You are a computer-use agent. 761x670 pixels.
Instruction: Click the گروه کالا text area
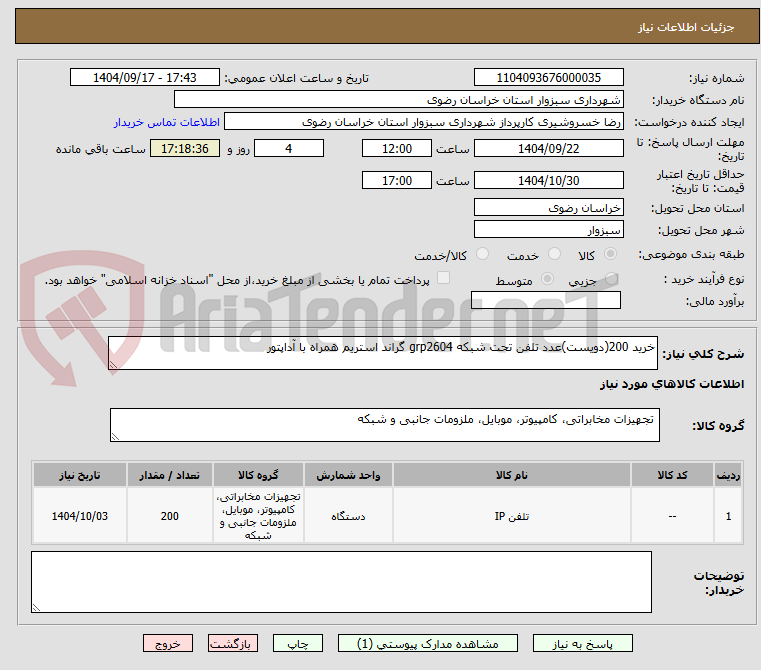pyautogui.click(x=384, y=425)
